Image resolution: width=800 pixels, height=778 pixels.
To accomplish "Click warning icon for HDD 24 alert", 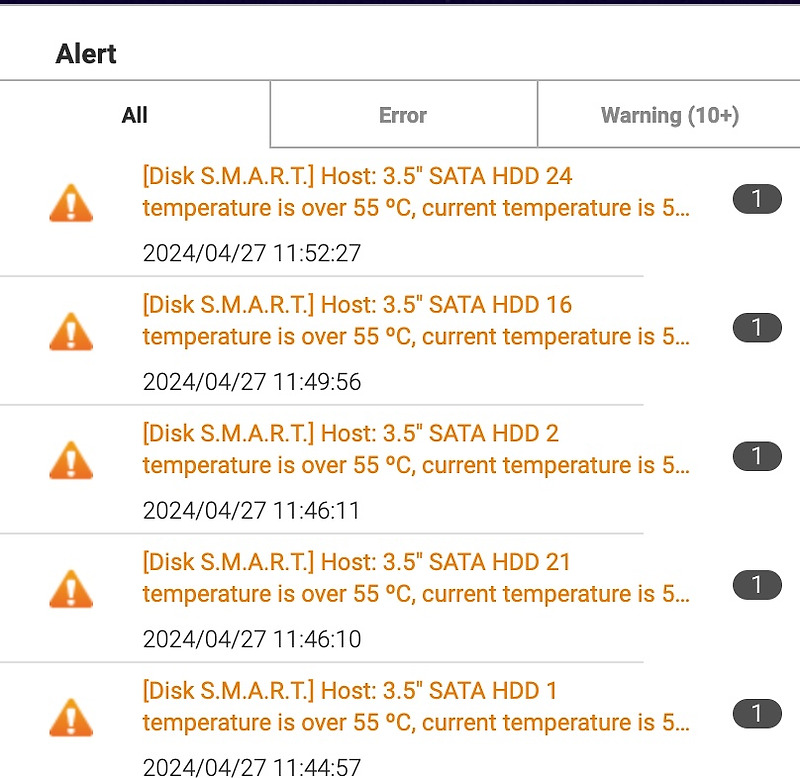I will [x=71, y=203].
